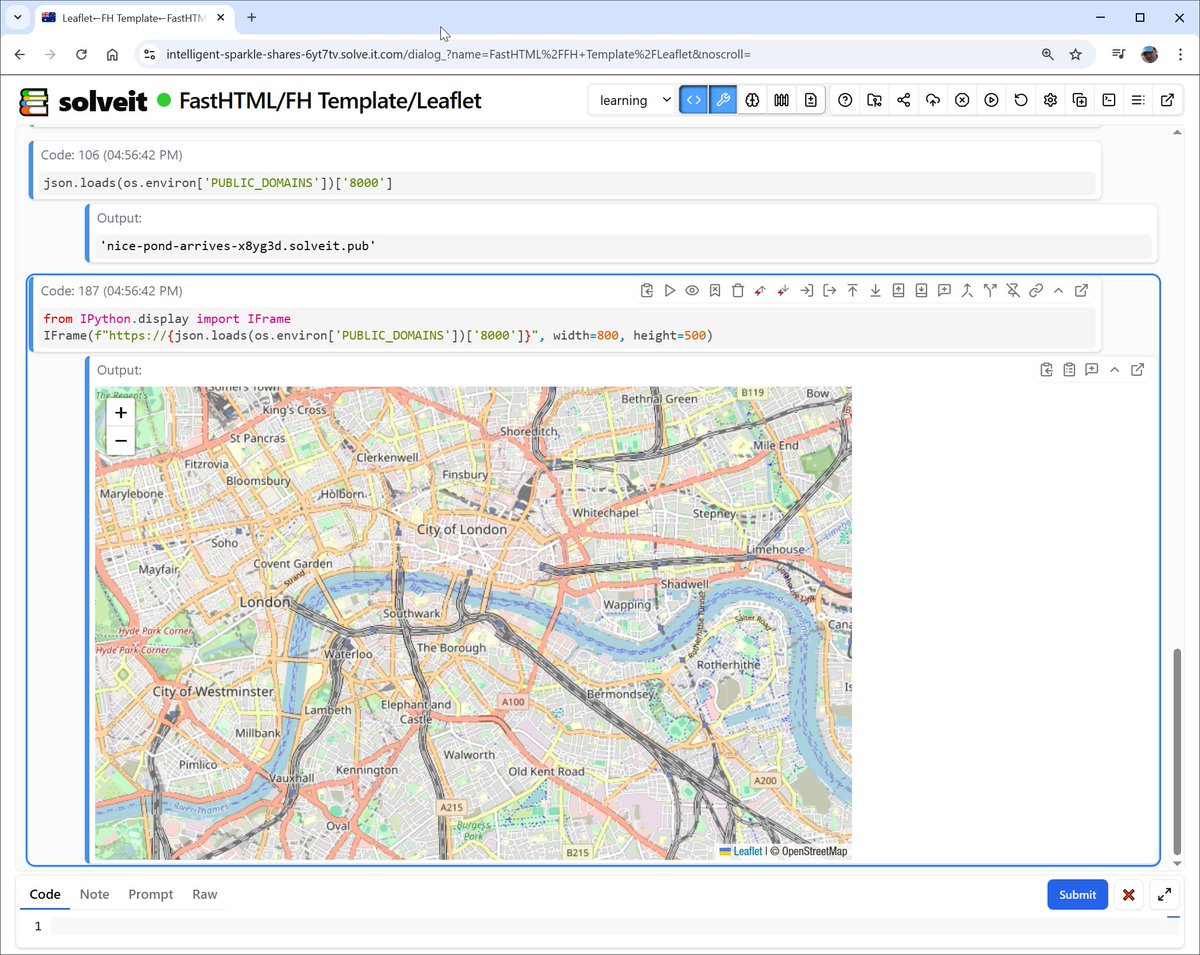1200x955 pixels.
Task: Click the brain icon in header toolbar
Action: tap(752, 100)
